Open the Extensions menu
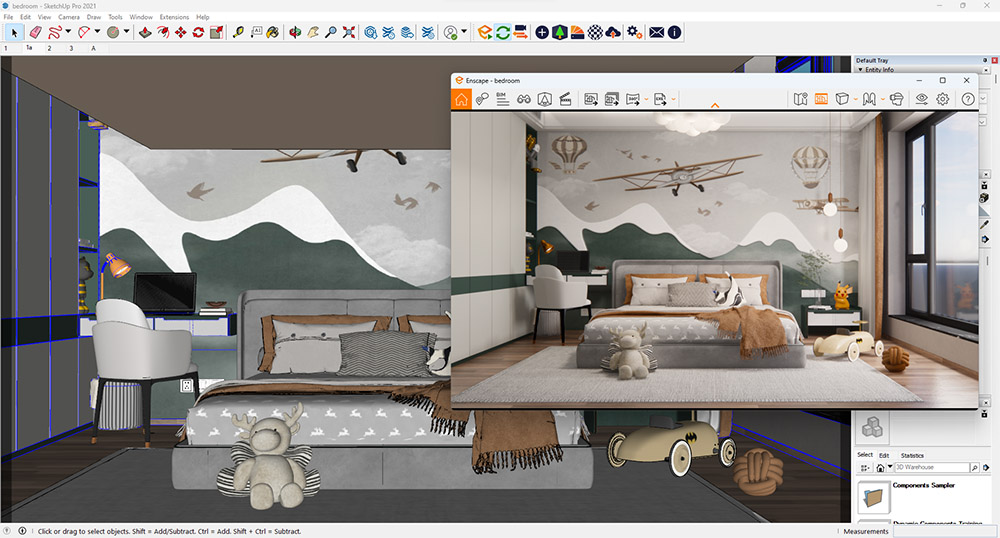Viewport: 1000px width, 538px height. (x=174, y=17)
